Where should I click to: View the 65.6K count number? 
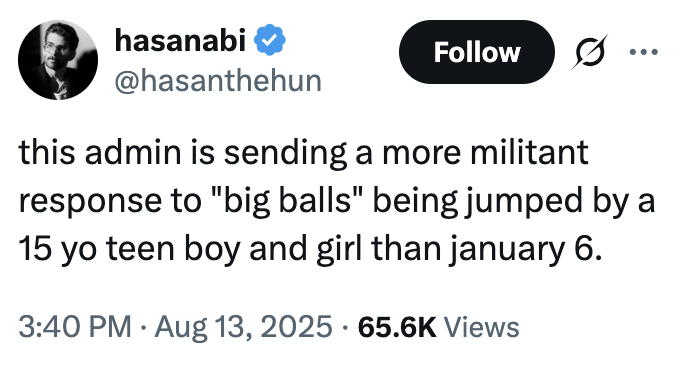tap(397, 327)
